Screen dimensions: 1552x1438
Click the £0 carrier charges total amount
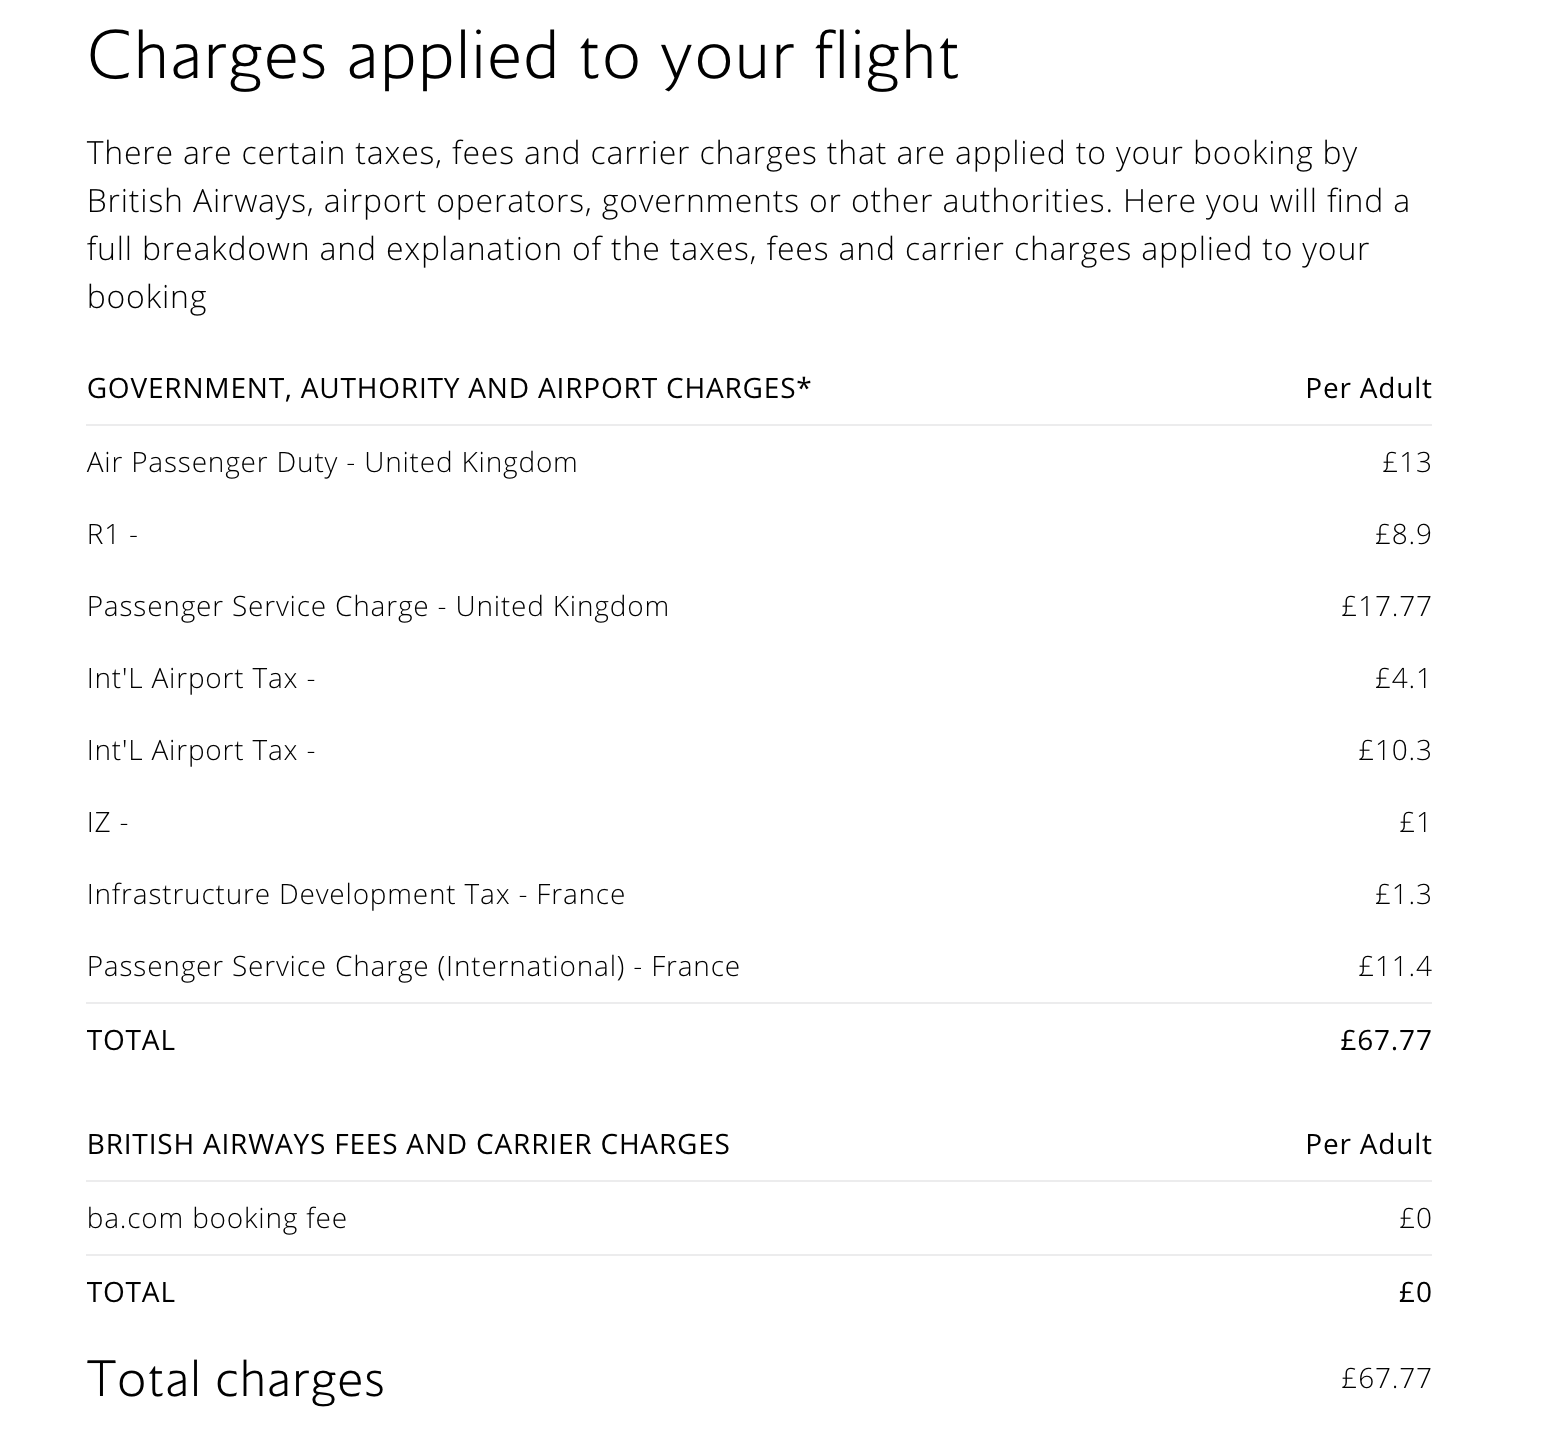[1415, 1292]
